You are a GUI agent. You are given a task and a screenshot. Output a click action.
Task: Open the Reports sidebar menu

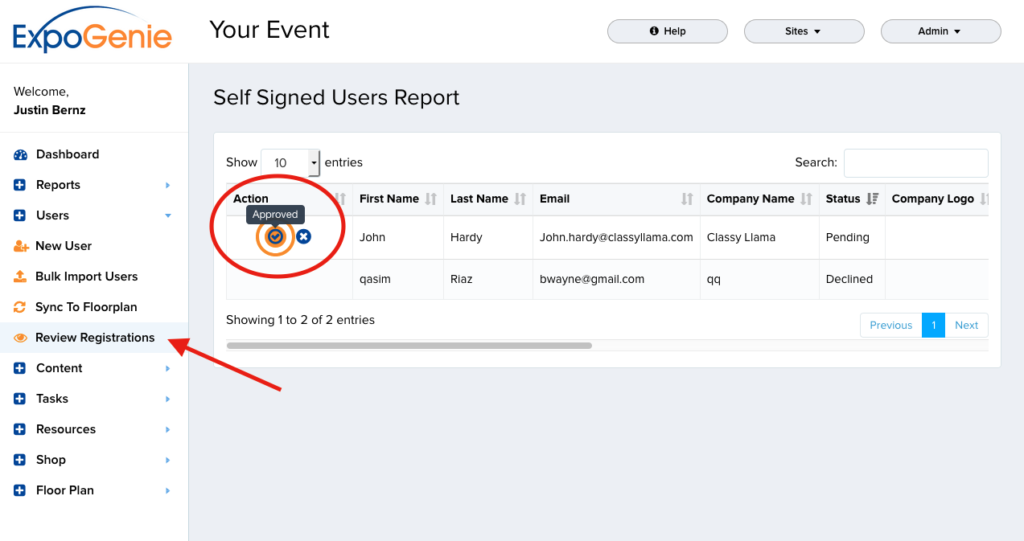coord(58,185)
